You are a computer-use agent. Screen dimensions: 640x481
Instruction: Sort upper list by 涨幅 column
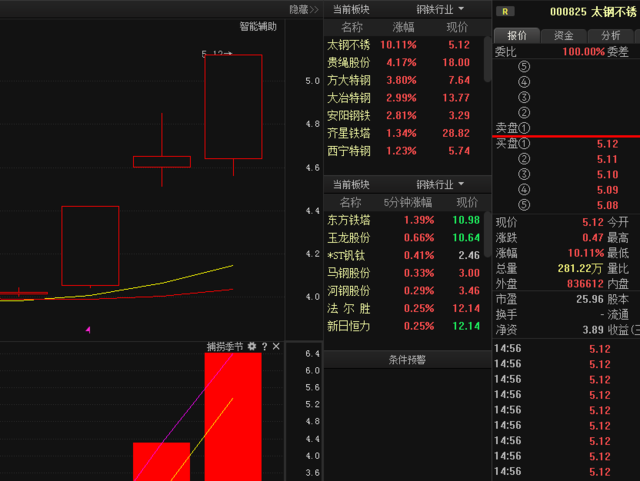pyautogui.click(x=403, y=27)
